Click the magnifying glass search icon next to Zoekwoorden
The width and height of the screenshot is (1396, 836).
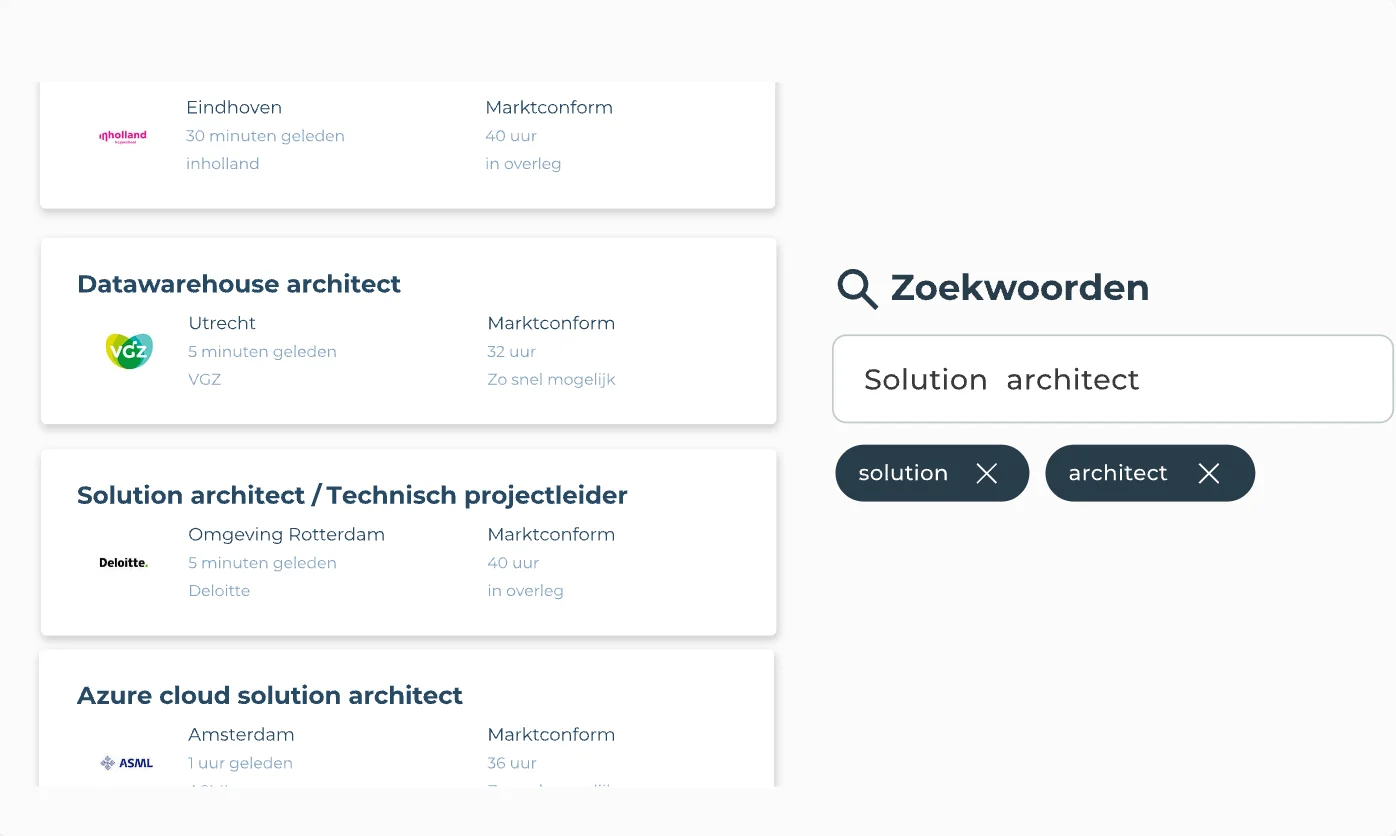(856, 288)
